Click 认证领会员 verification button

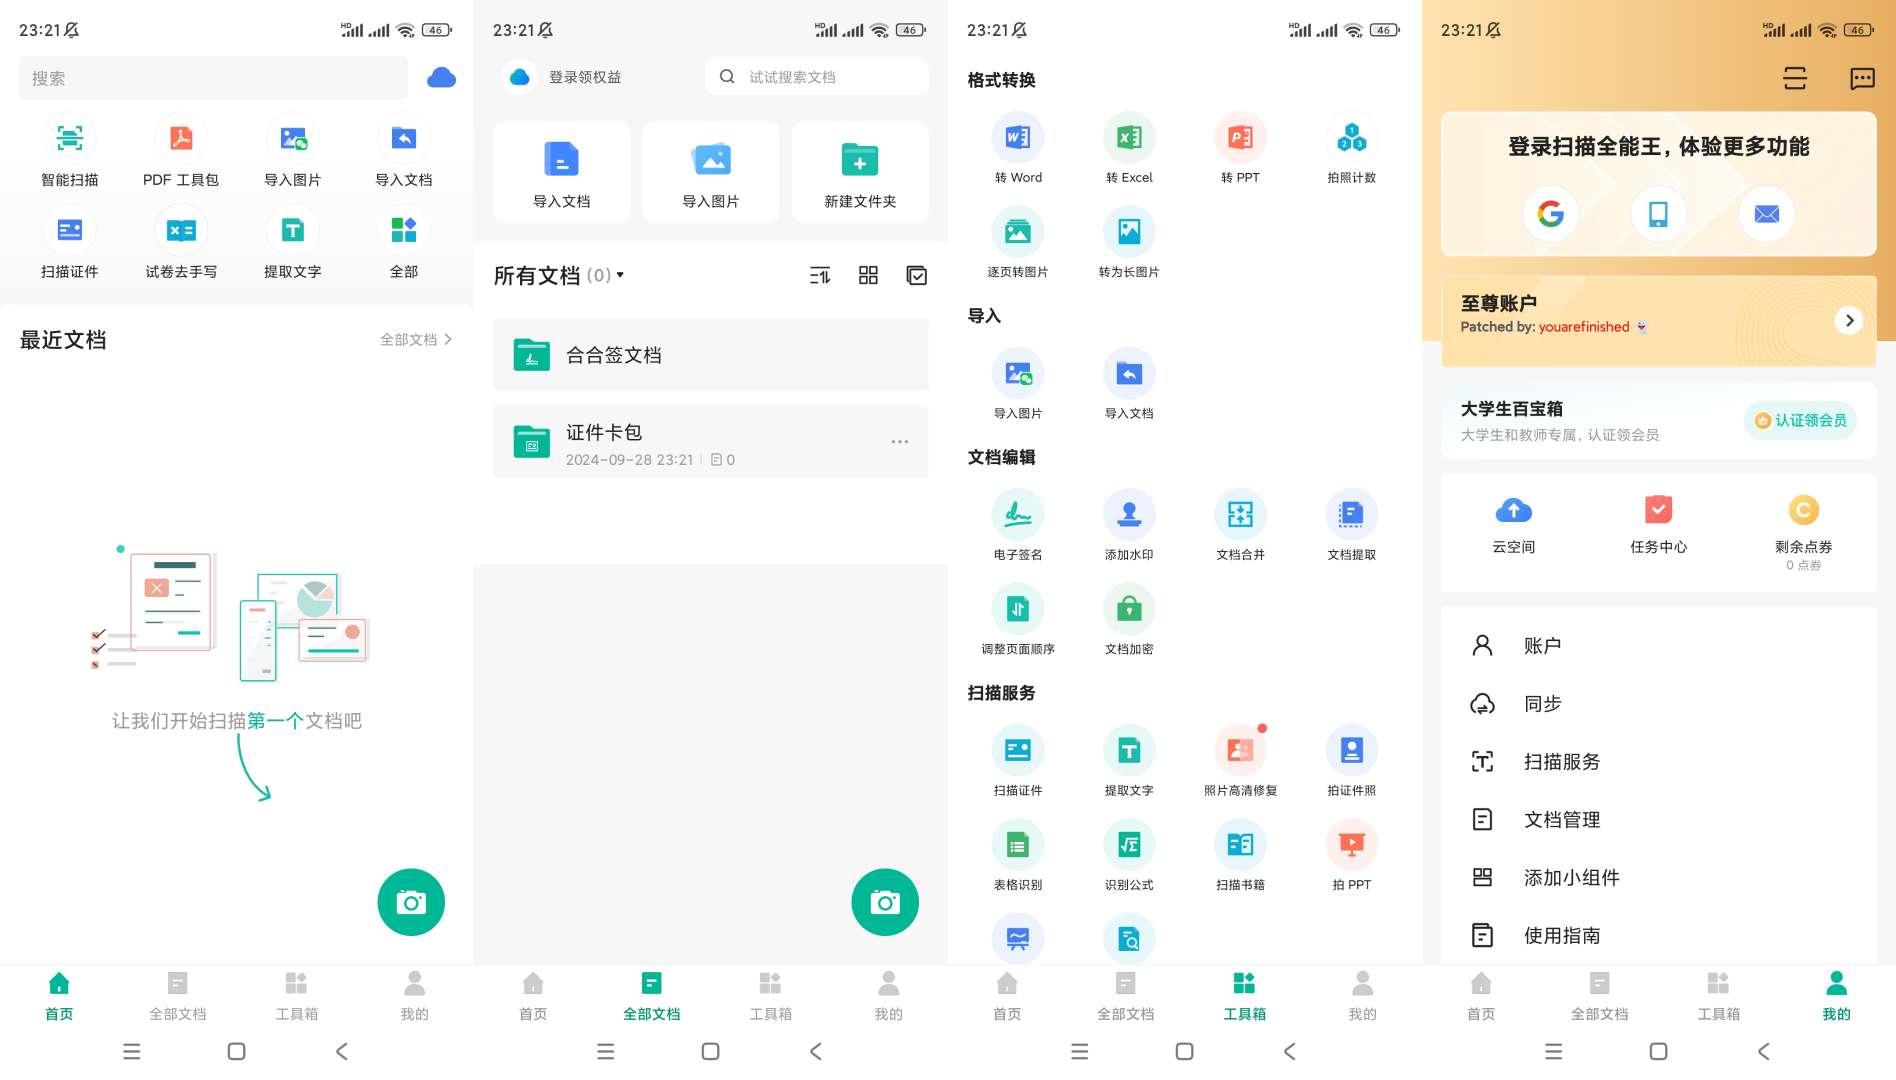tap(1800, 421)
